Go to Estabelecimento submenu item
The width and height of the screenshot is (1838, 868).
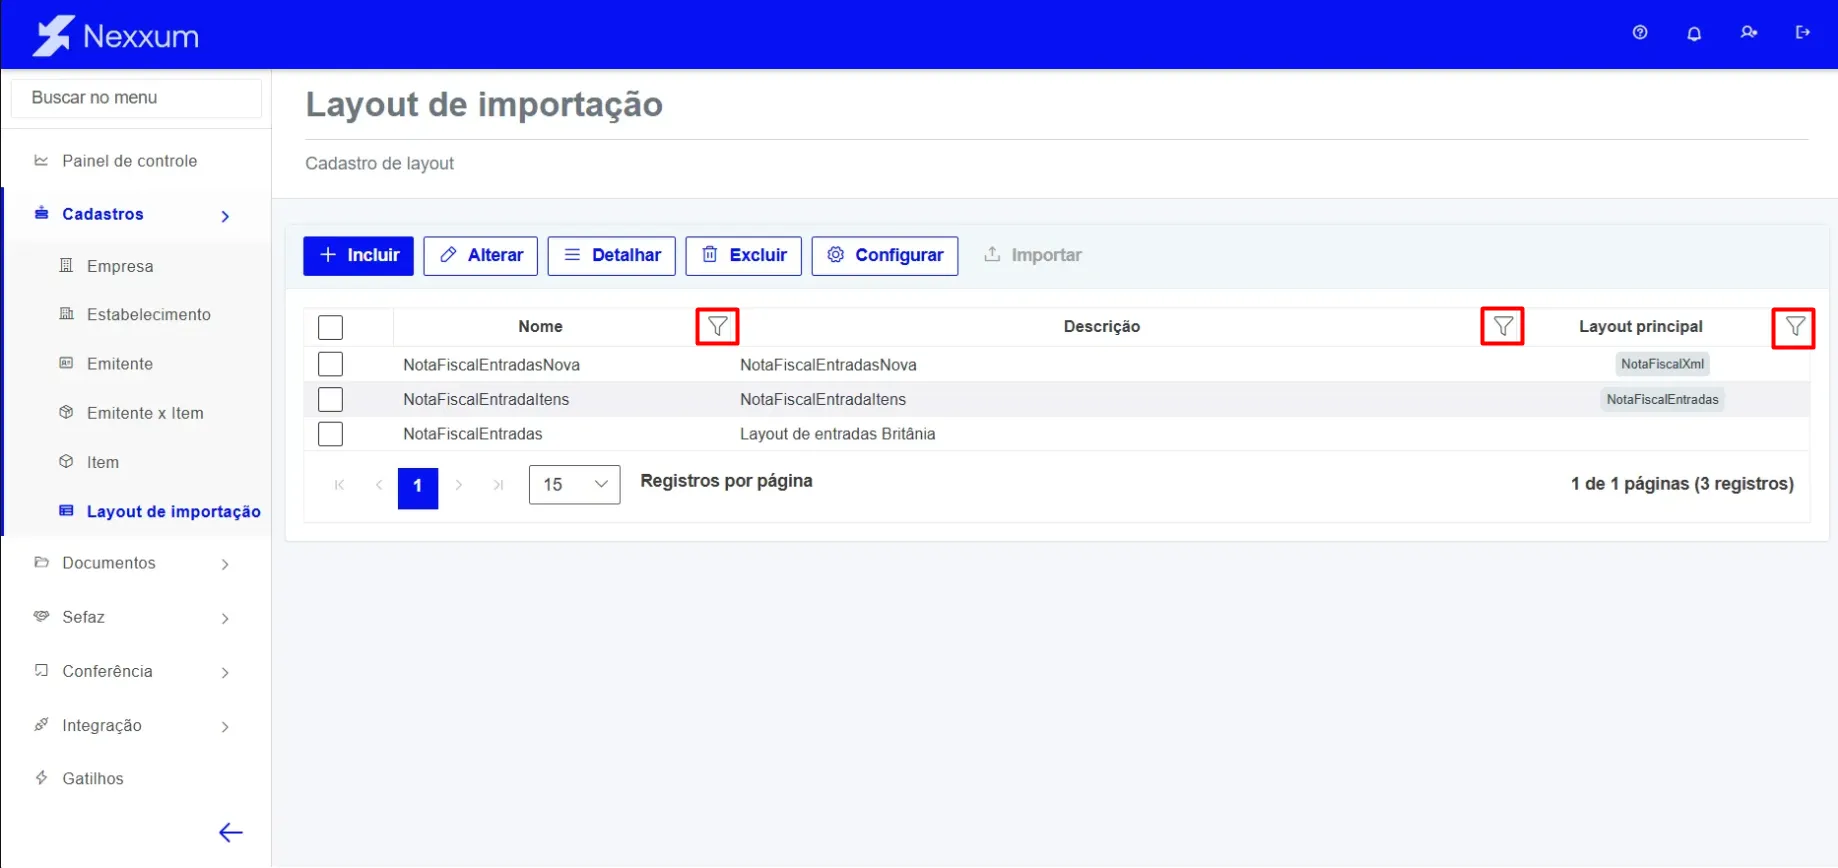pyautogui.click(x=148, y=315)
